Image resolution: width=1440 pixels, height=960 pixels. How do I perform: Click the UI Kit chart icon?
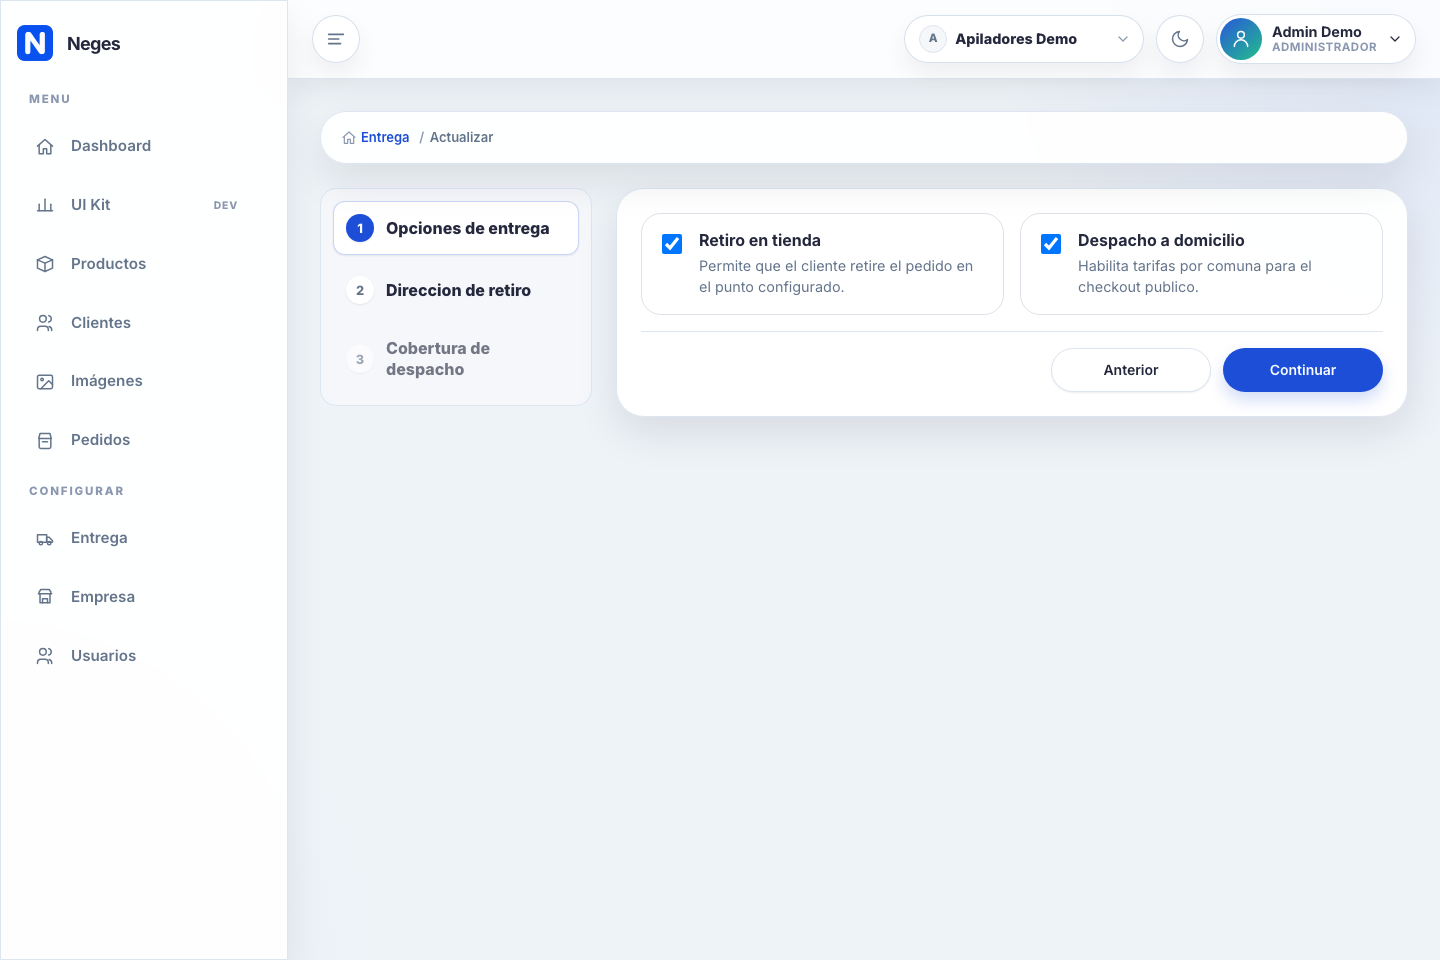click(x=45, y=205)
